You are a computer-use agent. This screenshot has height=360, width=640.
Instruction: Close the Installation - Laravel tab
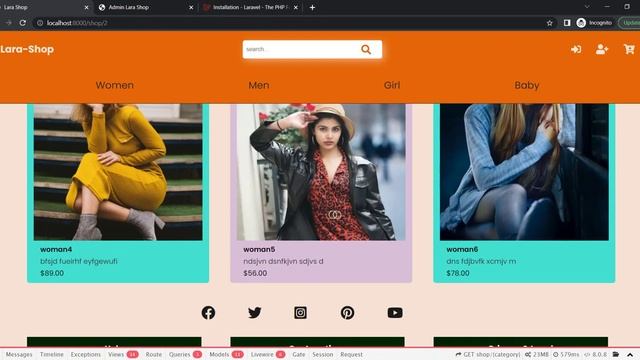click(x=296, y=7)
